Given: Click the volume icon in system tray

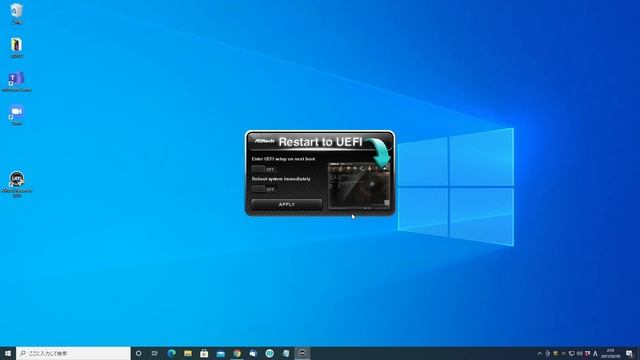Looking at the screenshot, I should [580, 353].
